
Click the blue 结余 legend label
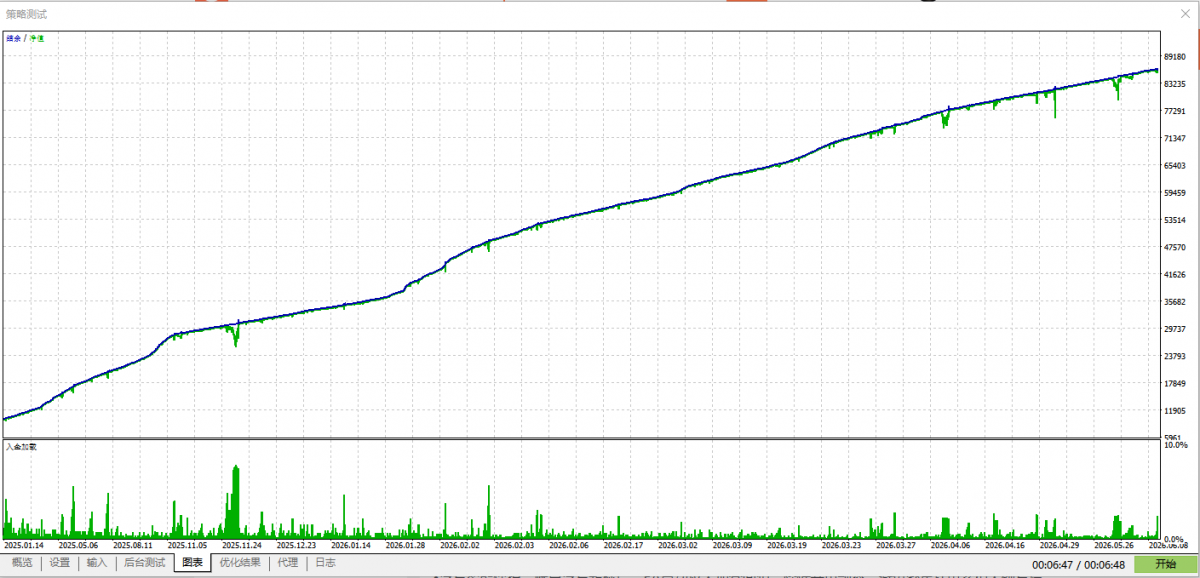[x=13, y=38]
